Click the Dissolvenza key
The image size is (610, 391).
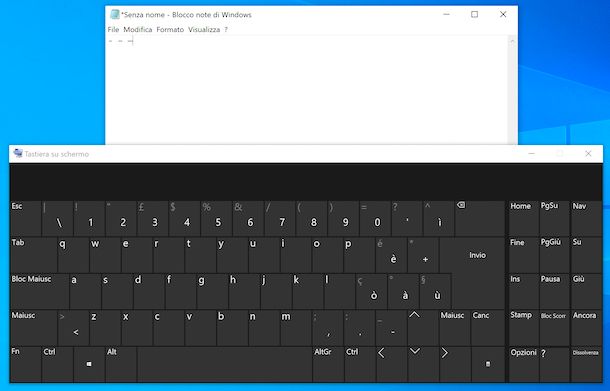point(586,364)
